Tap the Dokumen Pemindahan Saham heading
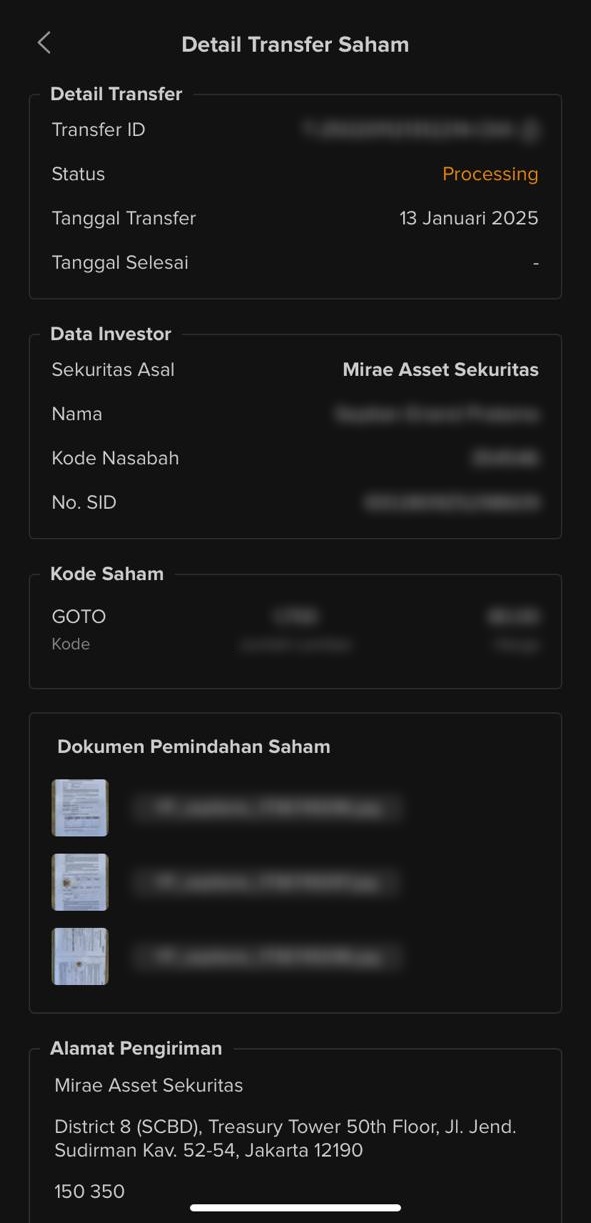Image resolution: width=591 pixels, height=1223 pixels. [x=194, y=747]
